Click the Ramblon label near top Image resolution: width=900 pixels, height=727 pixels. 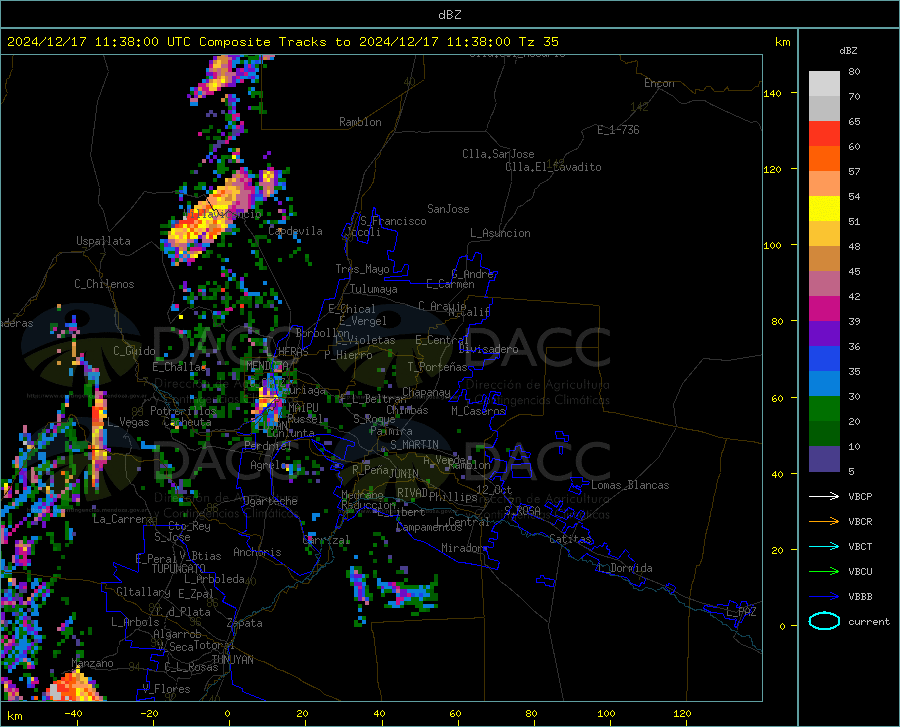pyautogui.click(x=360, y=122)
